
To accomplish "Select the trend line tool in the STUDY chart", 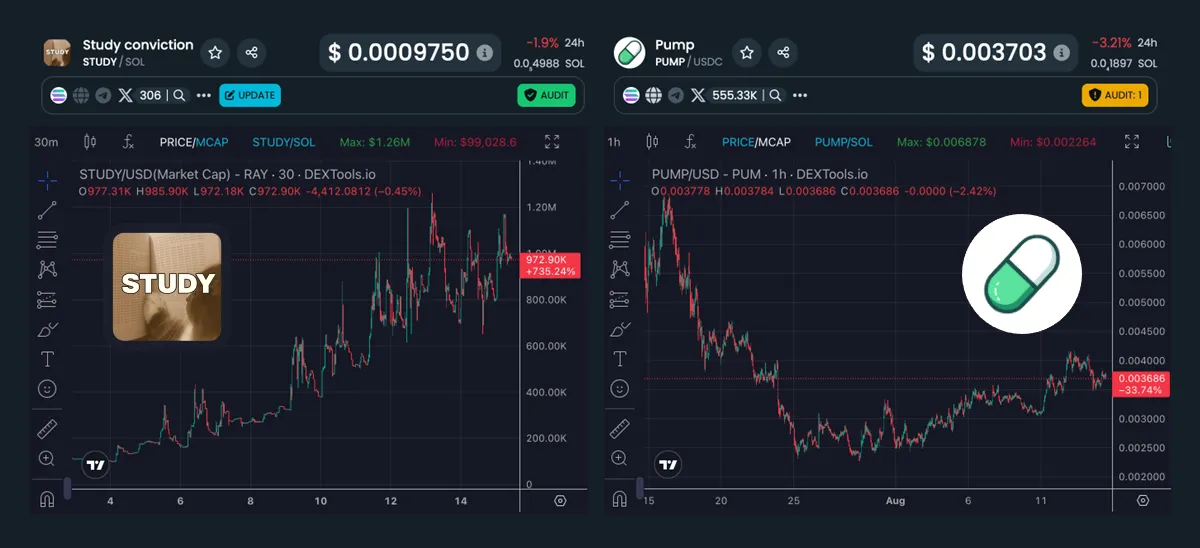I will pos(47,210).
